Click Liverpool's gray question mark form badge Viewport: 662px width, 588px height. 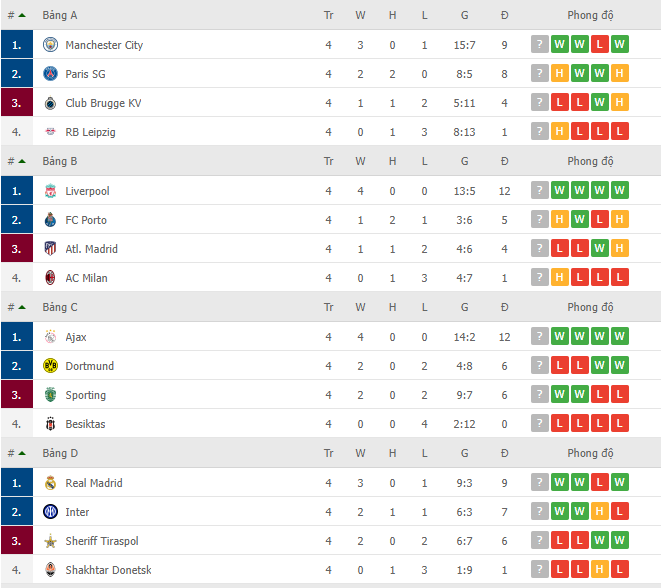pos(540,190)
